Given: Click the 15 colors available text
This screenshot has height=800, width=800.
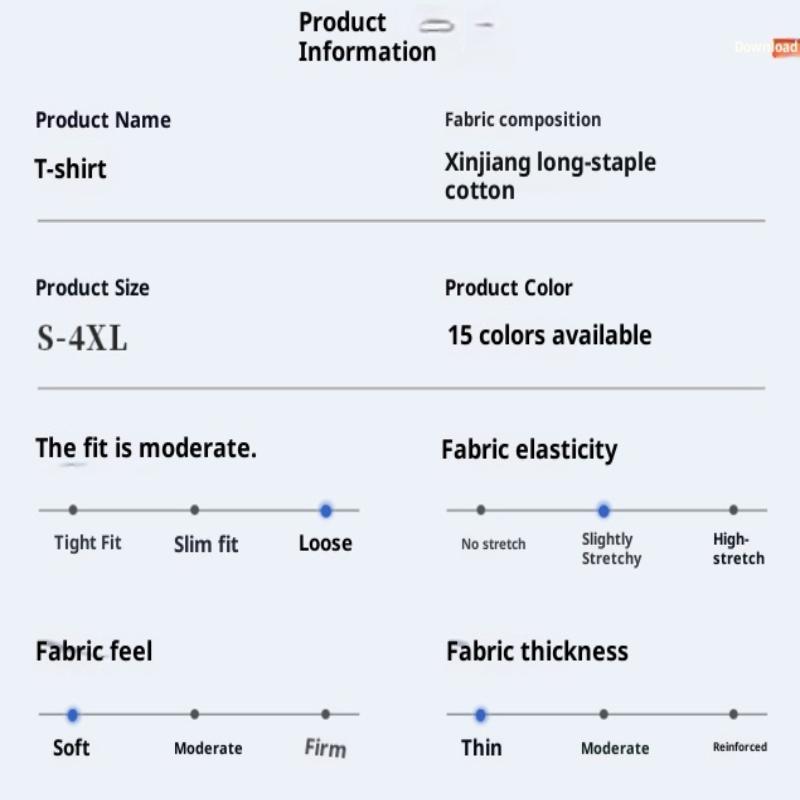Looking at the screenshot, I should coord(549,335).
